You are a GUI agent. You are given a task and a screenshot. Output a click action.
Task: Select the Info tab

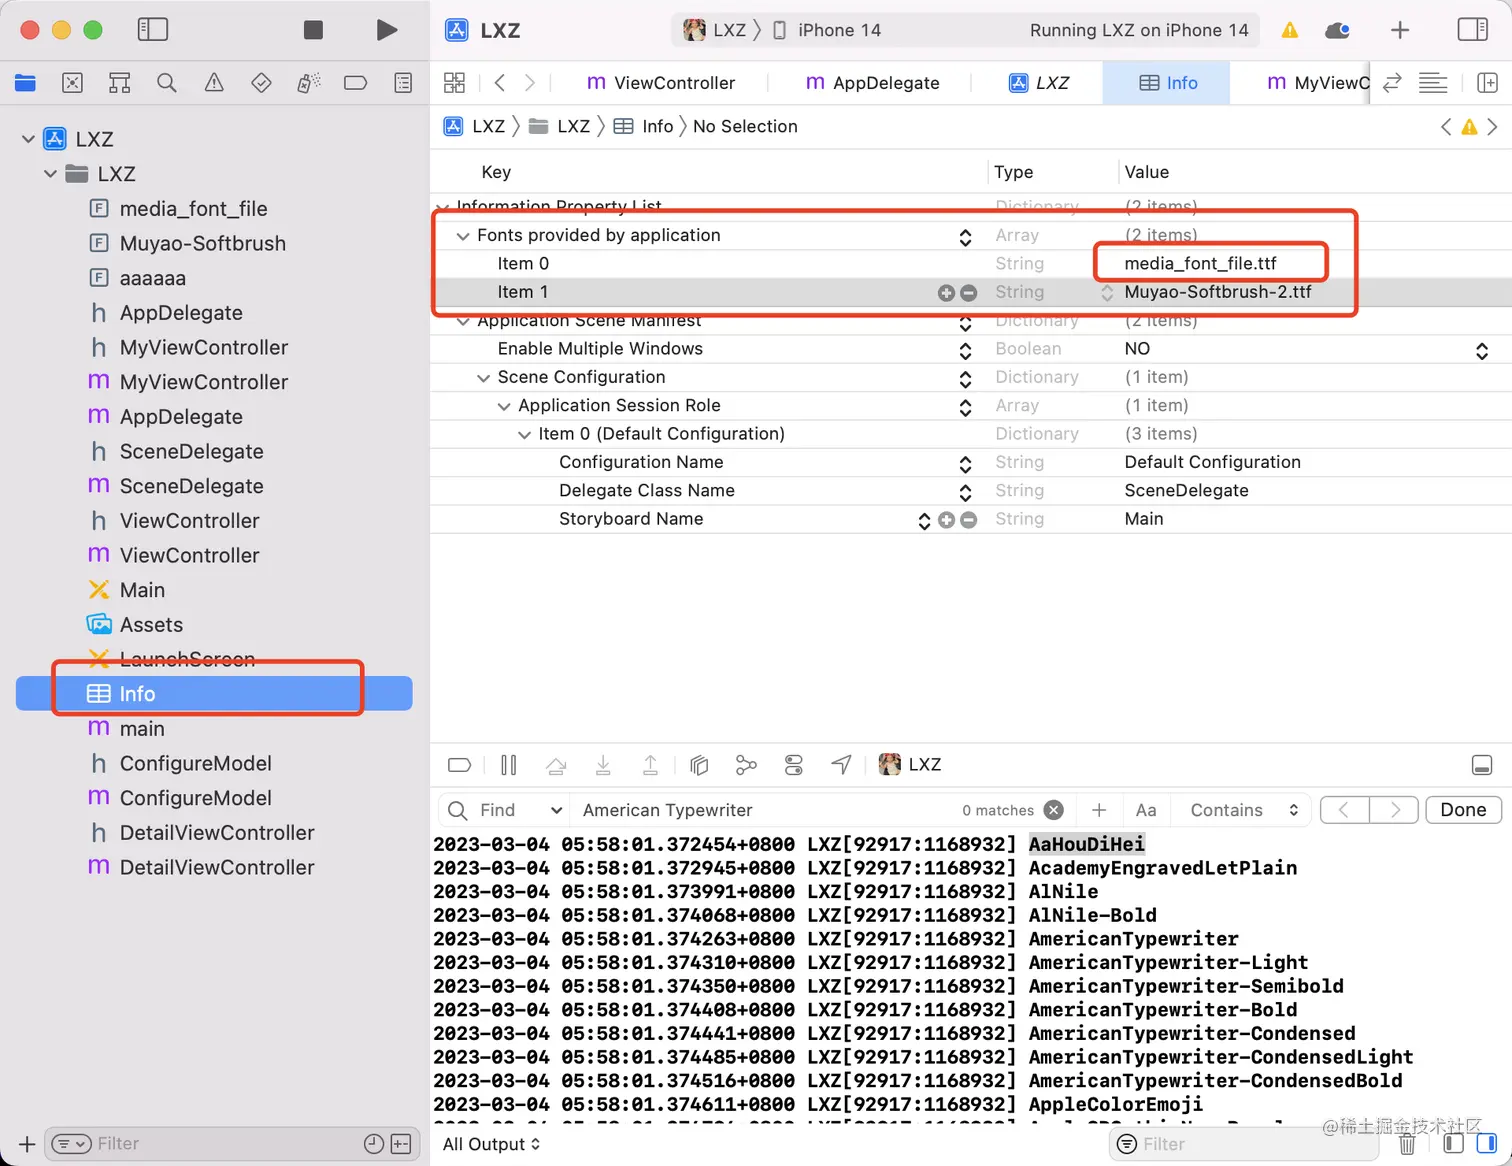click(1168, 83)
